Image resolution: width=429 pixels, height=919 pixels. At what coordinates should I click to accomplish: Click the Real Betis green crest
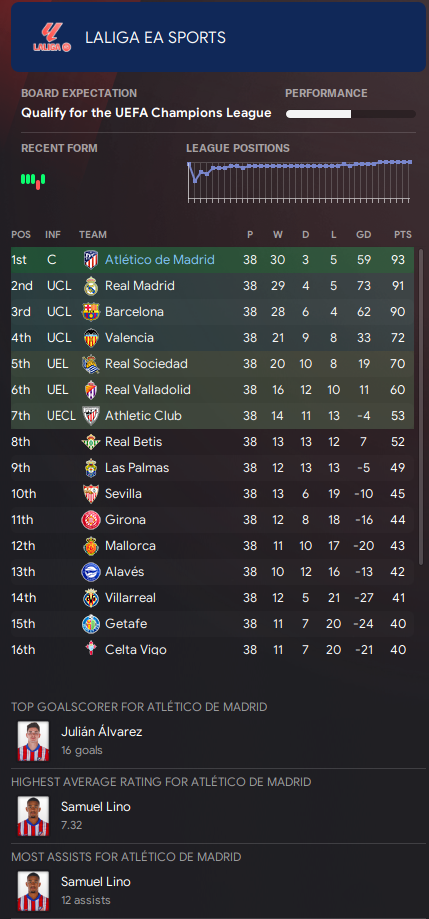click(x=91, y=442)
